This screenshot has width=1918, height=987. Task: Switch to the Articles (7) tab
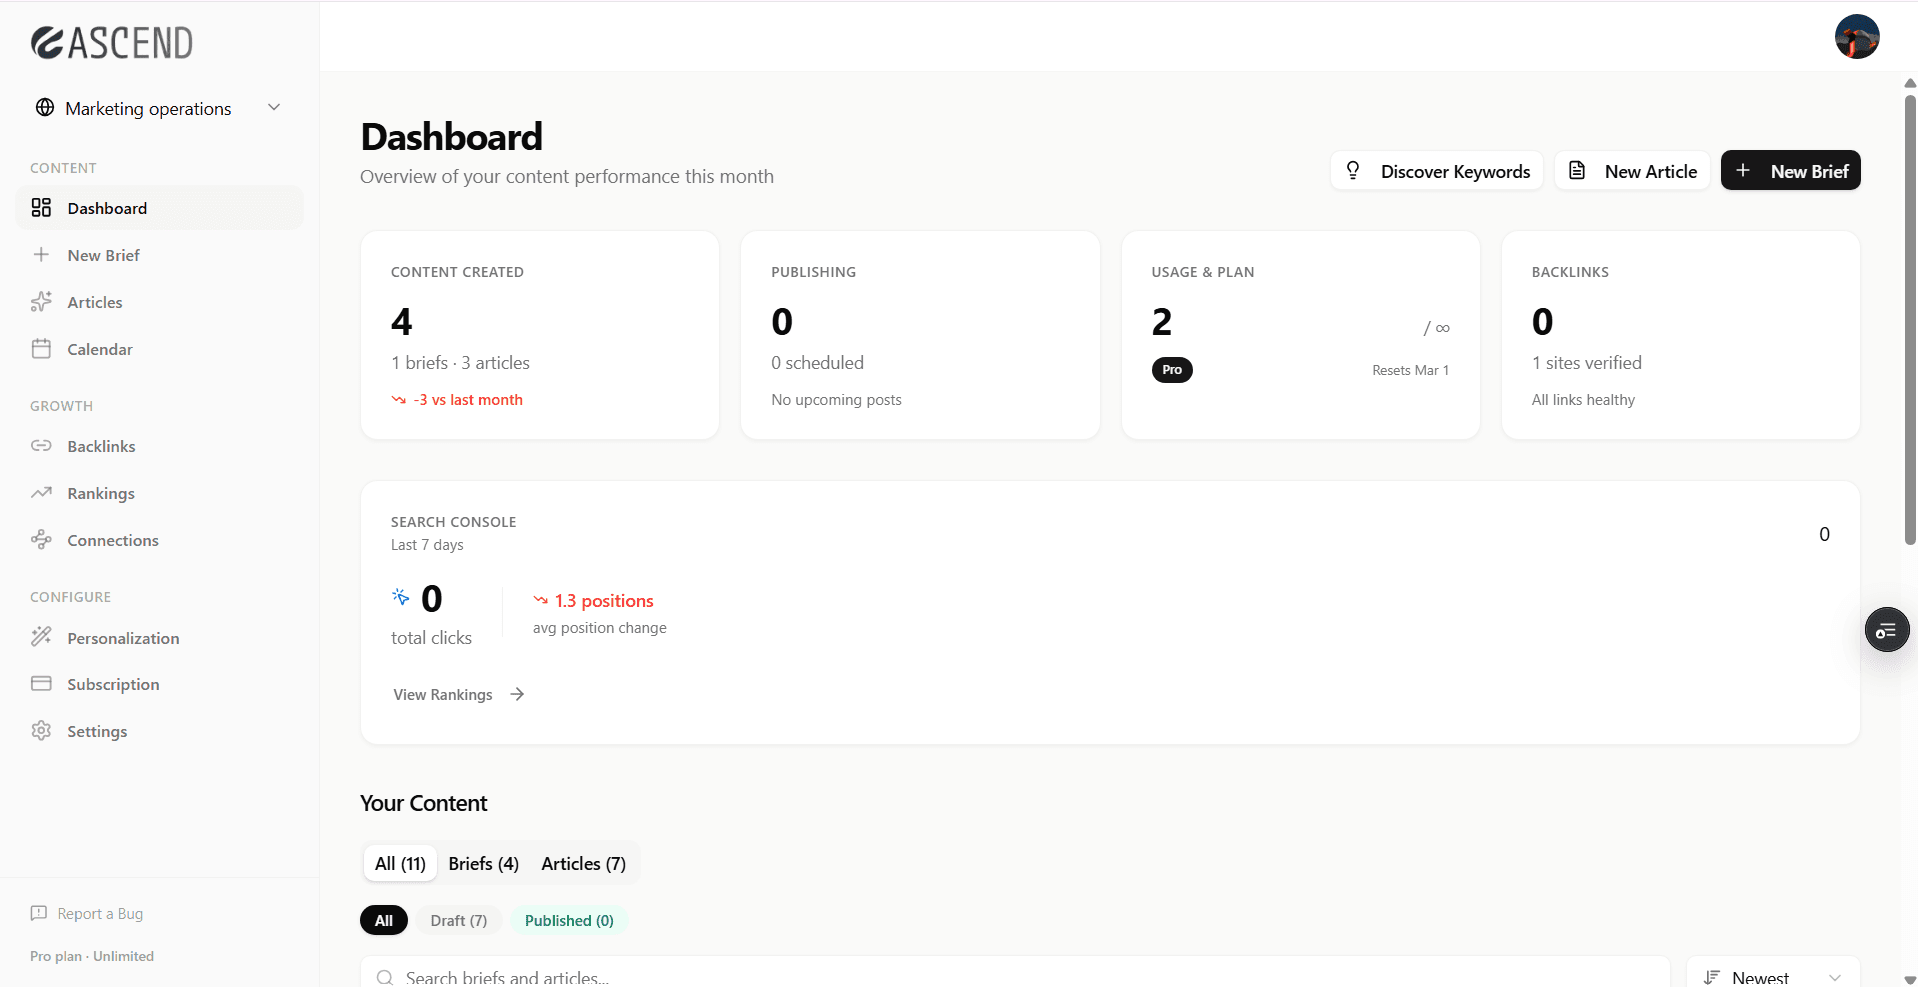point(583,863)
